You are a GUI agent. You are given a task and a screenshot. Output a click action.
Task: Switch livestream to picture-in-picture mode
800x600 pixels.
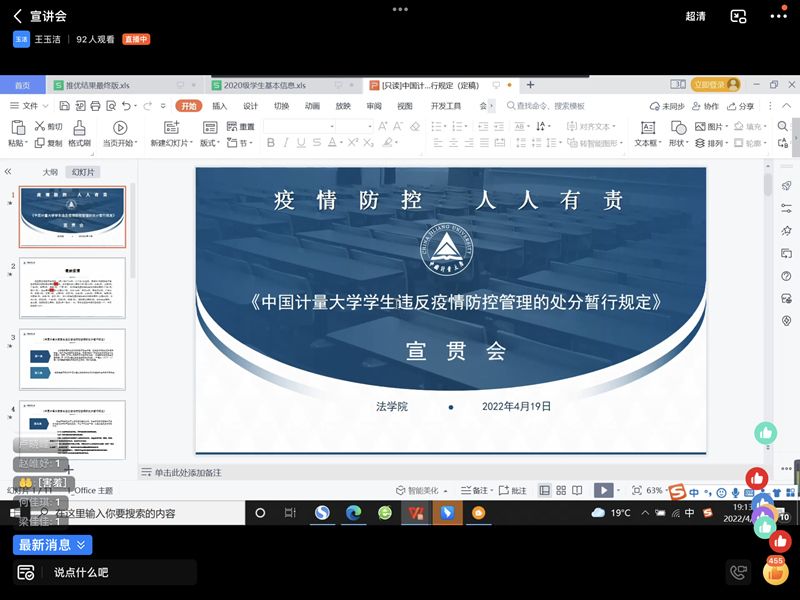point(738,16)
